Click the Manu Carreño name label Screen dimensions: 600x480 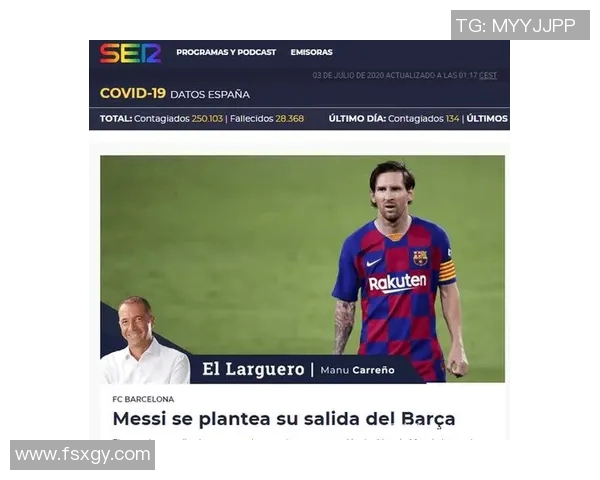357,370
